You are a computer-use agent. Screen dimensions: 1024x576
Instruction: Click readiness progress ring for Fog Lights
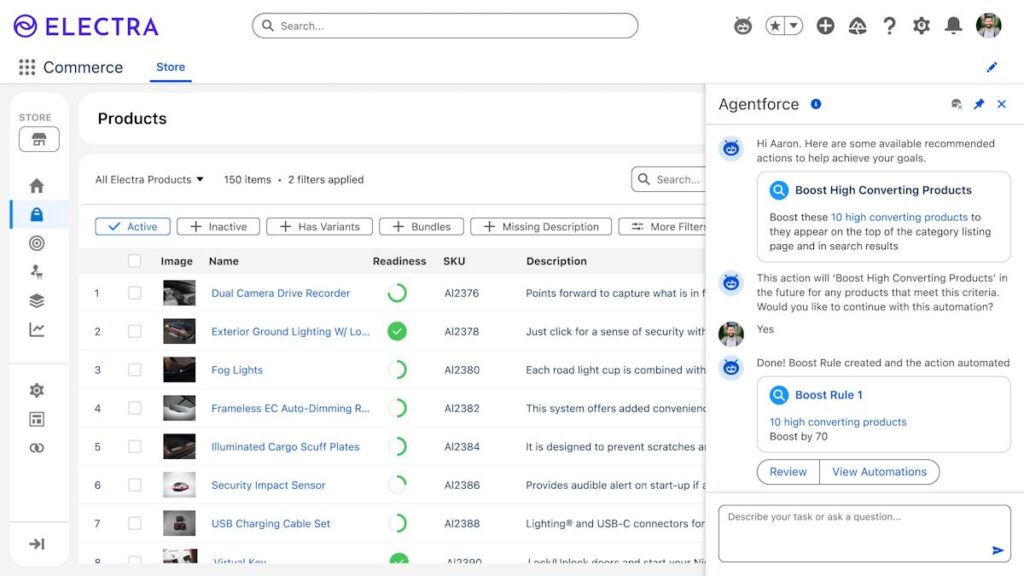click(x=397, y=370)
